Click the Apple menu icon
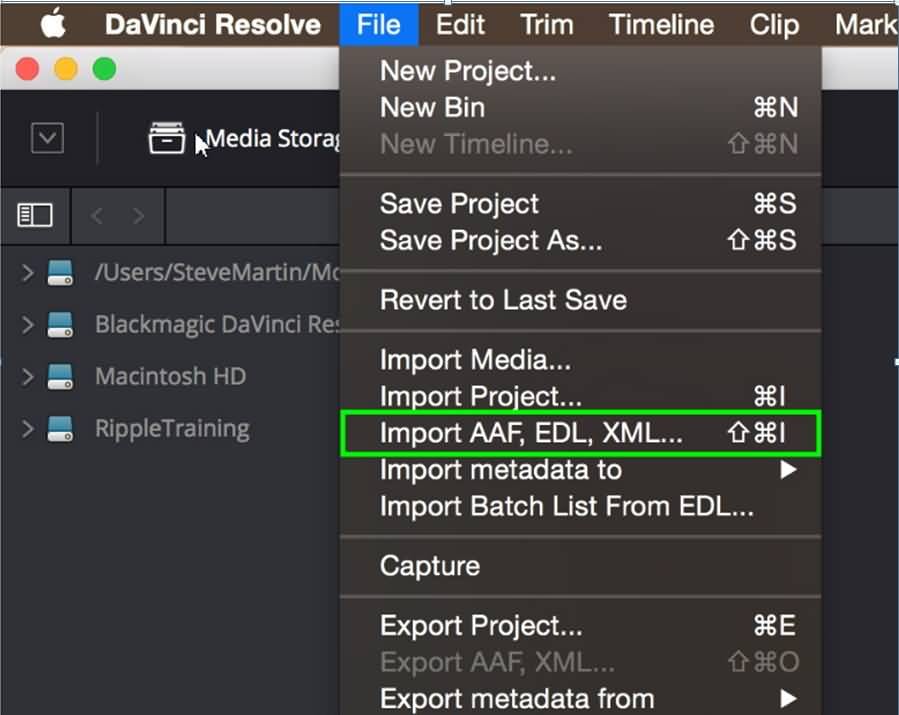This screenshot has width=899, height=715. (x=53, y=24)
